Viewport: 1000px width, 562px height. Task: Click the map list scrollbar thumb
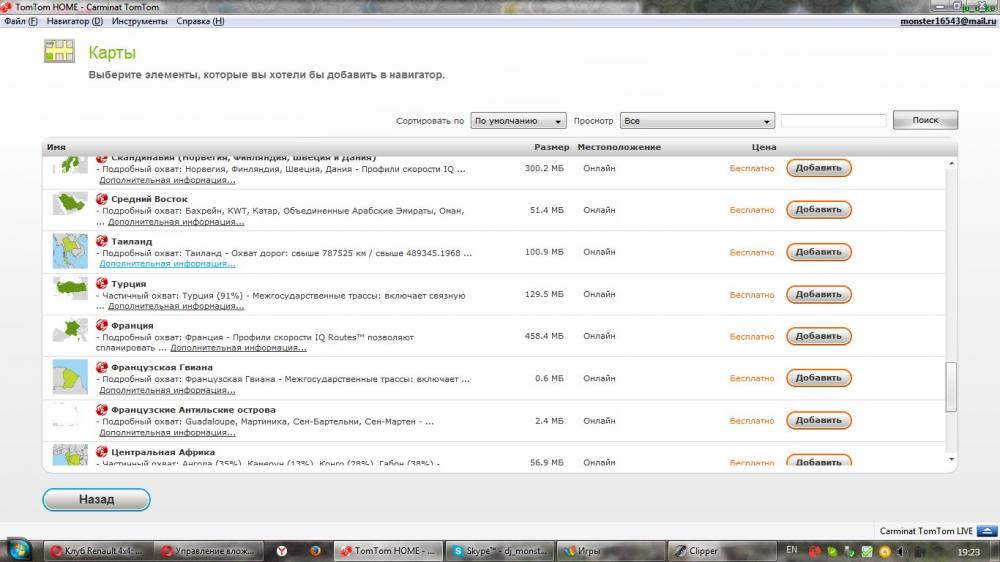[x=951, y=387]
